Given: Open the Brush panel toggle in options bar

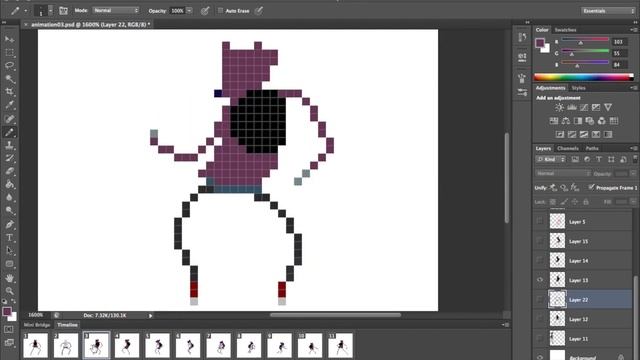Looking at the screenshot, I should [x=63, y=11].
